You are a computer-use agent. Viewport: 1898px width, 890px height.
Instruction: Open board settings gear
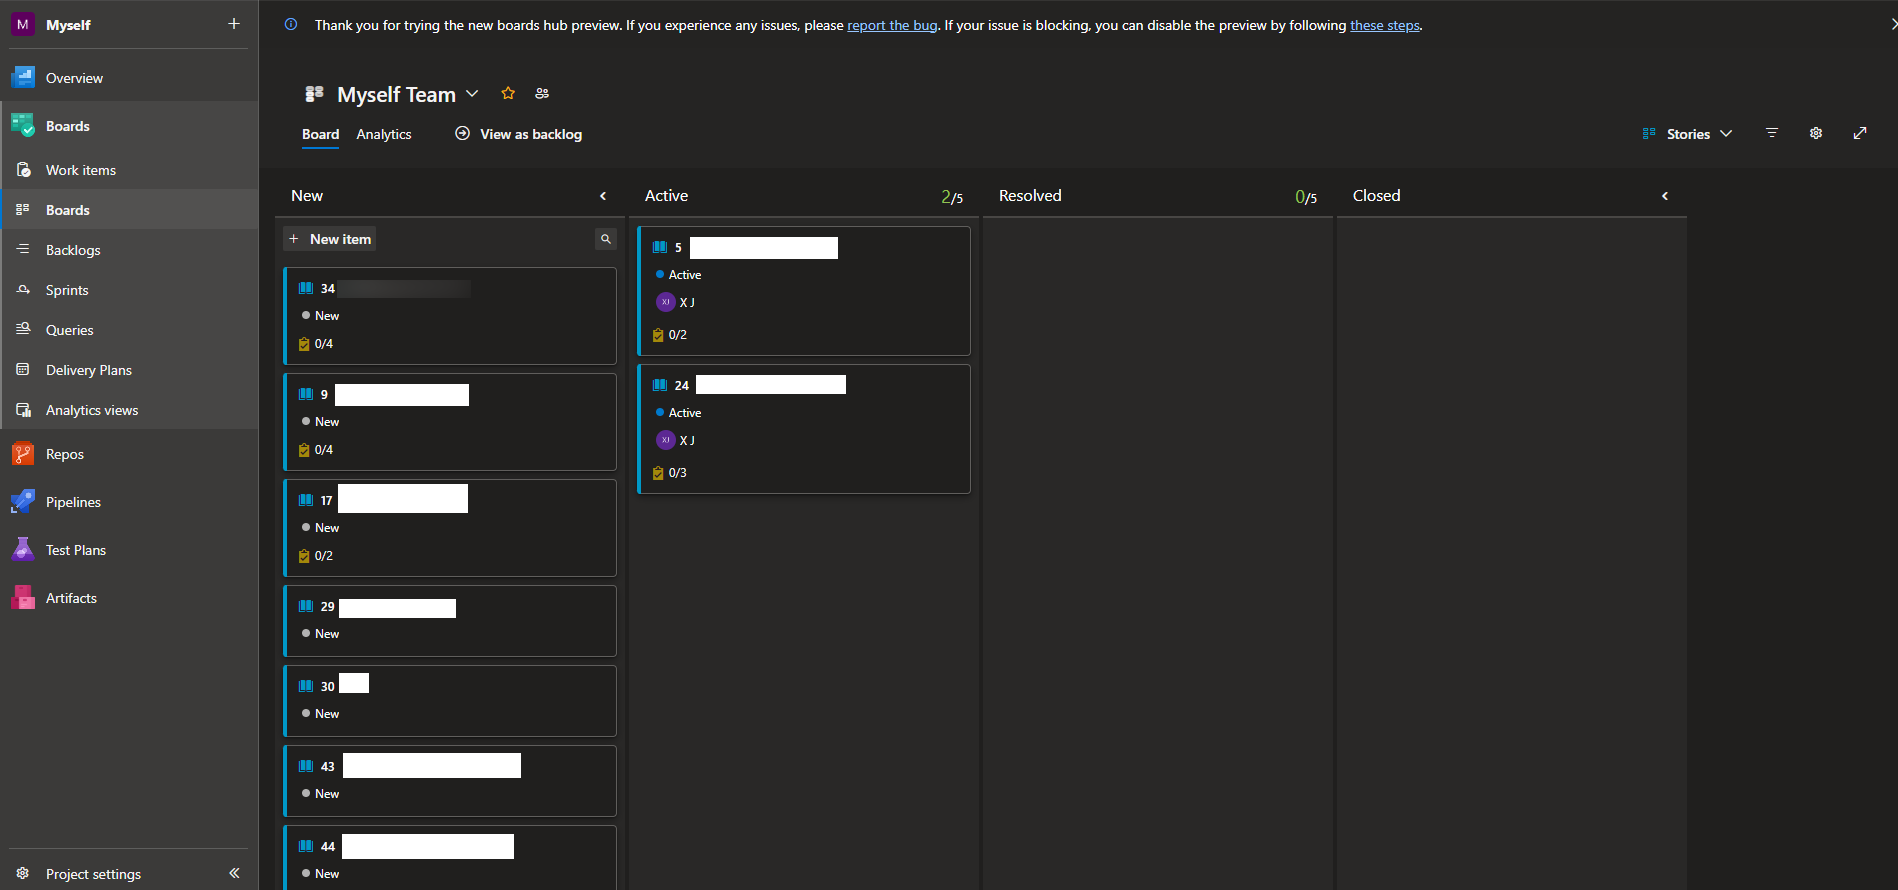1816,133
